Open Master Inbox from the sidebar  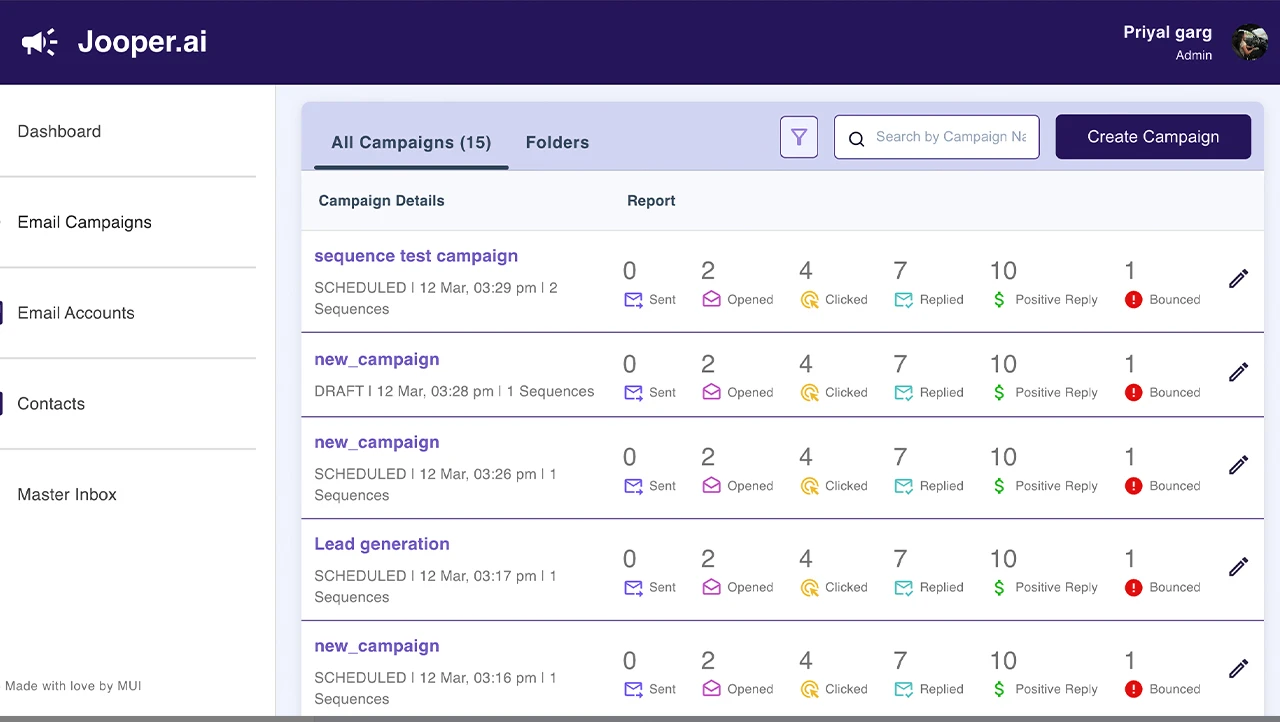click(x=66, y=494)
